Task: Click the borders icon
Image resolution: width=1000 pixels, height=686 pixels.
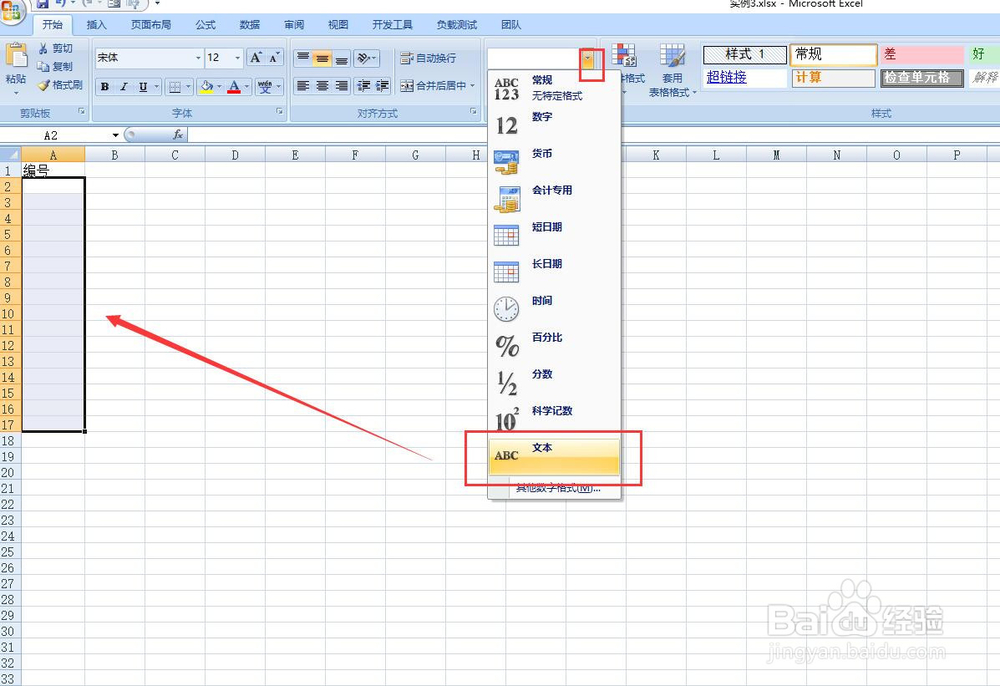Action: pyautogui.click(x=175, y=87)
